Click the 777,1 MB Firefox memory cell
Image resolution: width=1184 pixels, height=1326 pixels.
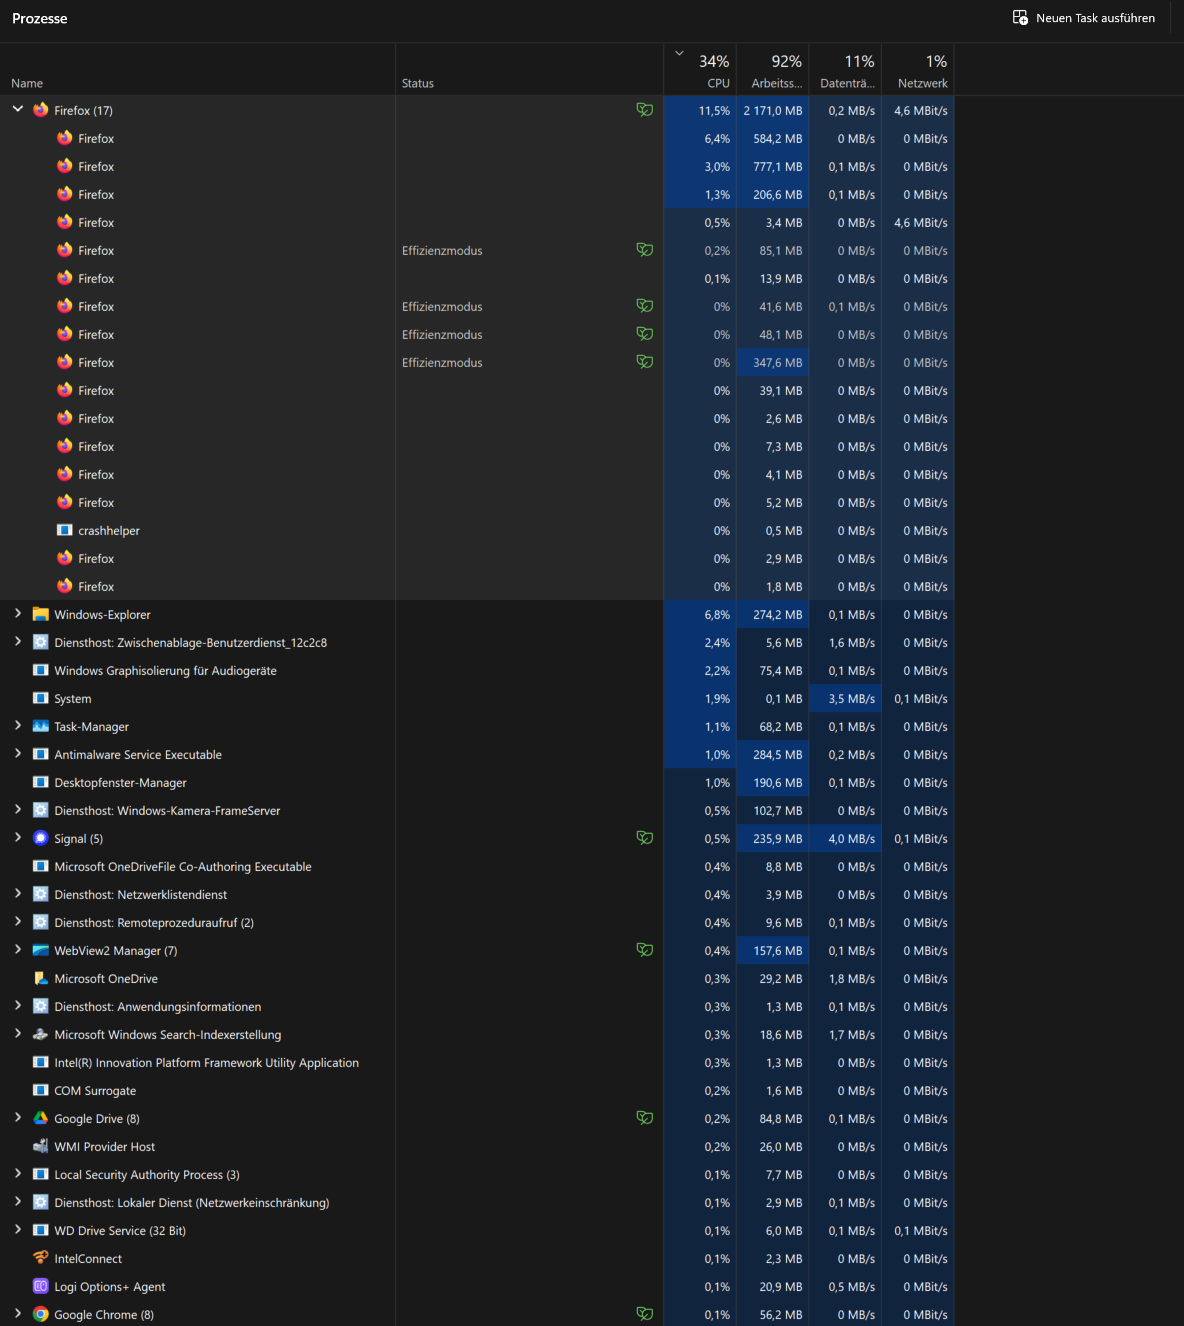(773, 167)
